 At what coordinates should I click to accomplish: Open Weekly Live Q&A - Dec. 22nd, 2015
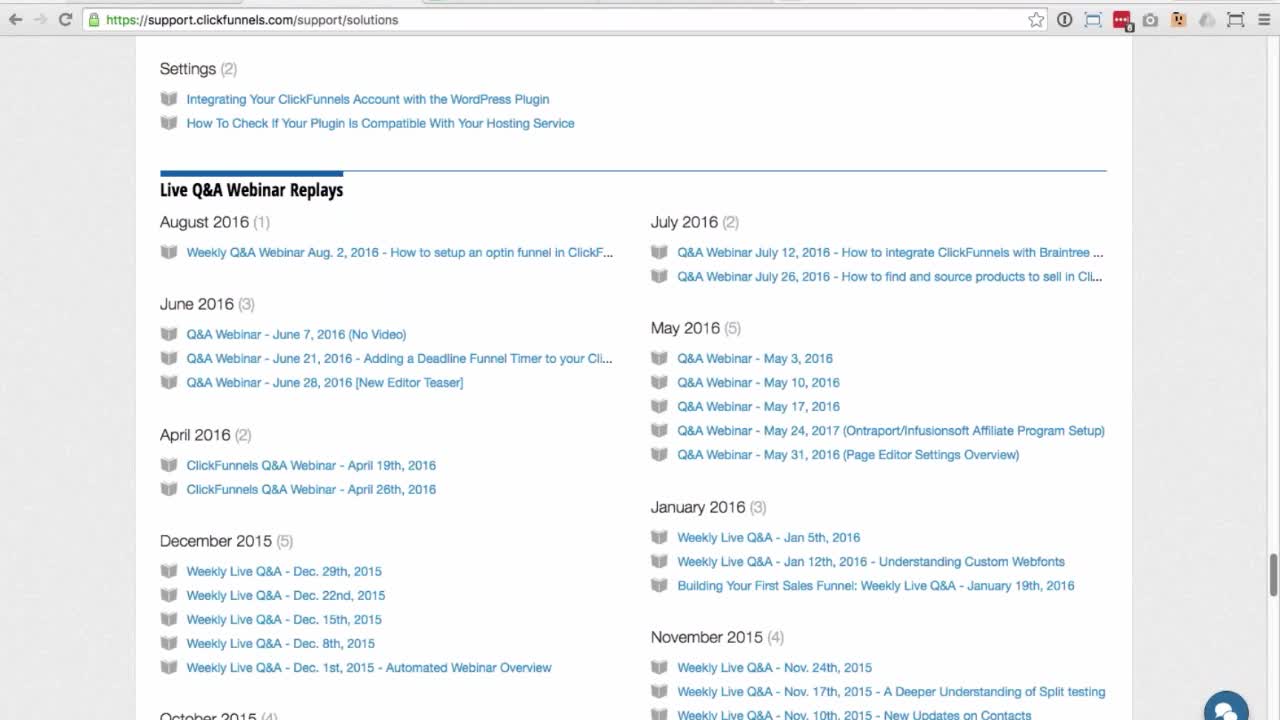(x=286, y=595)
